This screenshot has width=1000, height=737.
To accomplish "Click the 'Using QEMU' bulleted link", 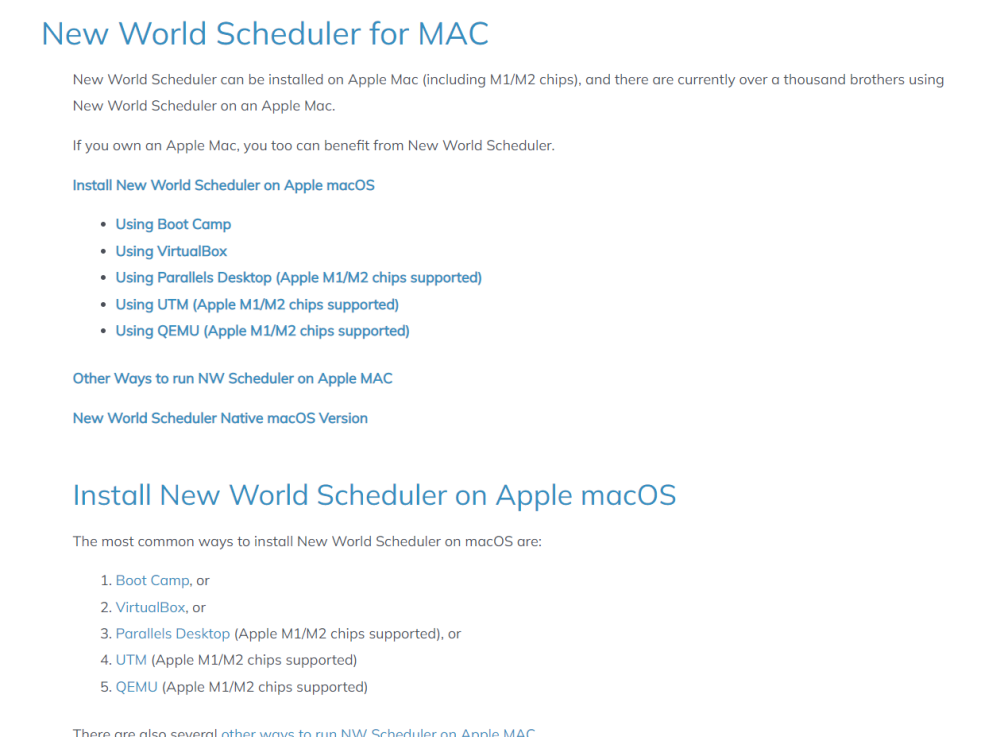I will [262, 330].
